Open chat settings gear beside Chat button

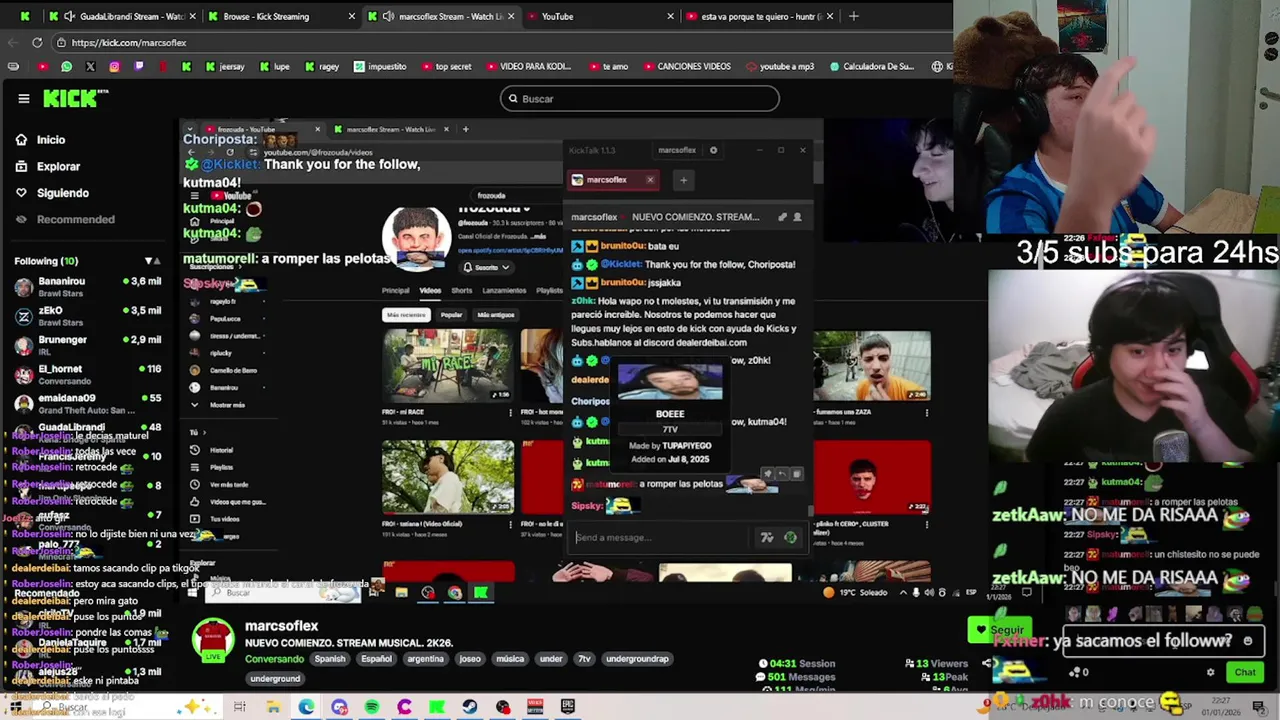1211,673
